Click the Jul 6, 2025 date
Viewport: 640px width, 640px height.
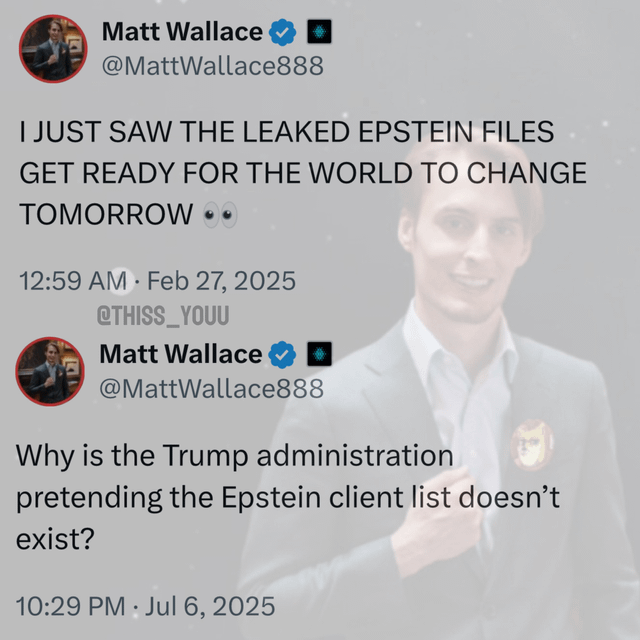(210, 606)
